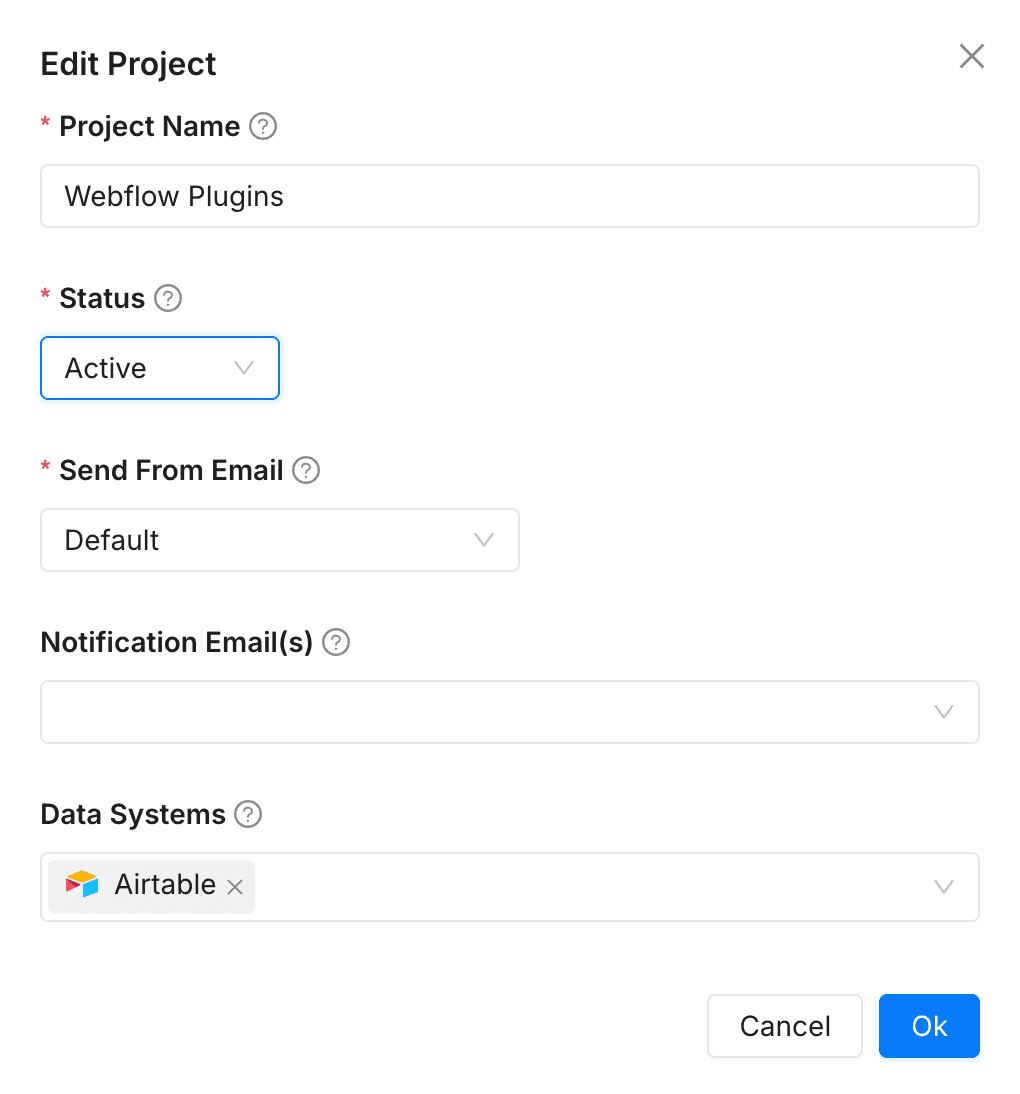Click the Data Systems help icon

248,815
